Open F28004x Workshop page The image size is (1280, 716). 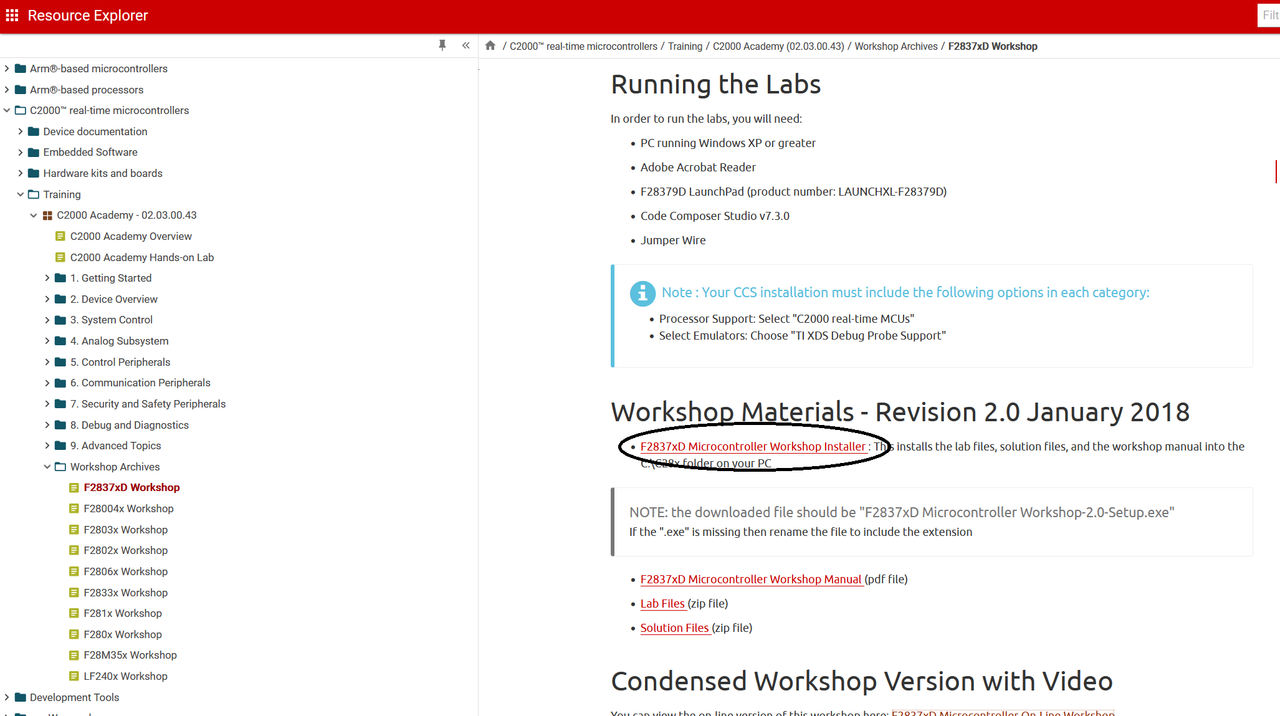[129, 509]
